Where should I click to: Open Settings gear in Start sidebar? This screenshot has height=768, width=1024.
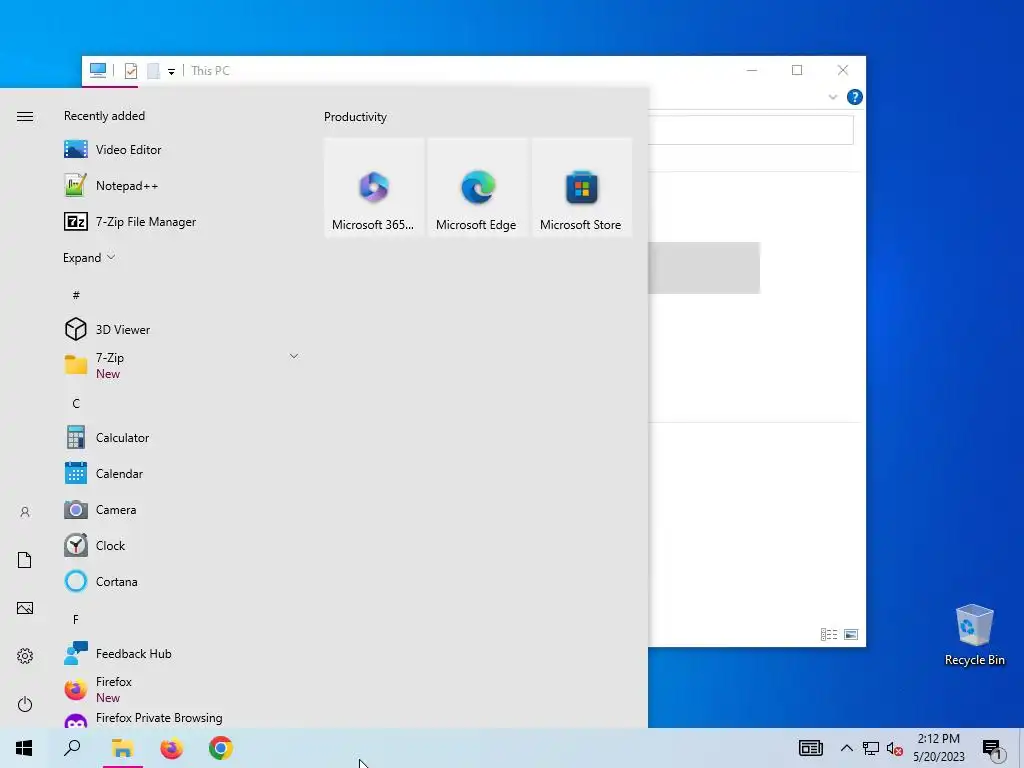pos(25,656)
